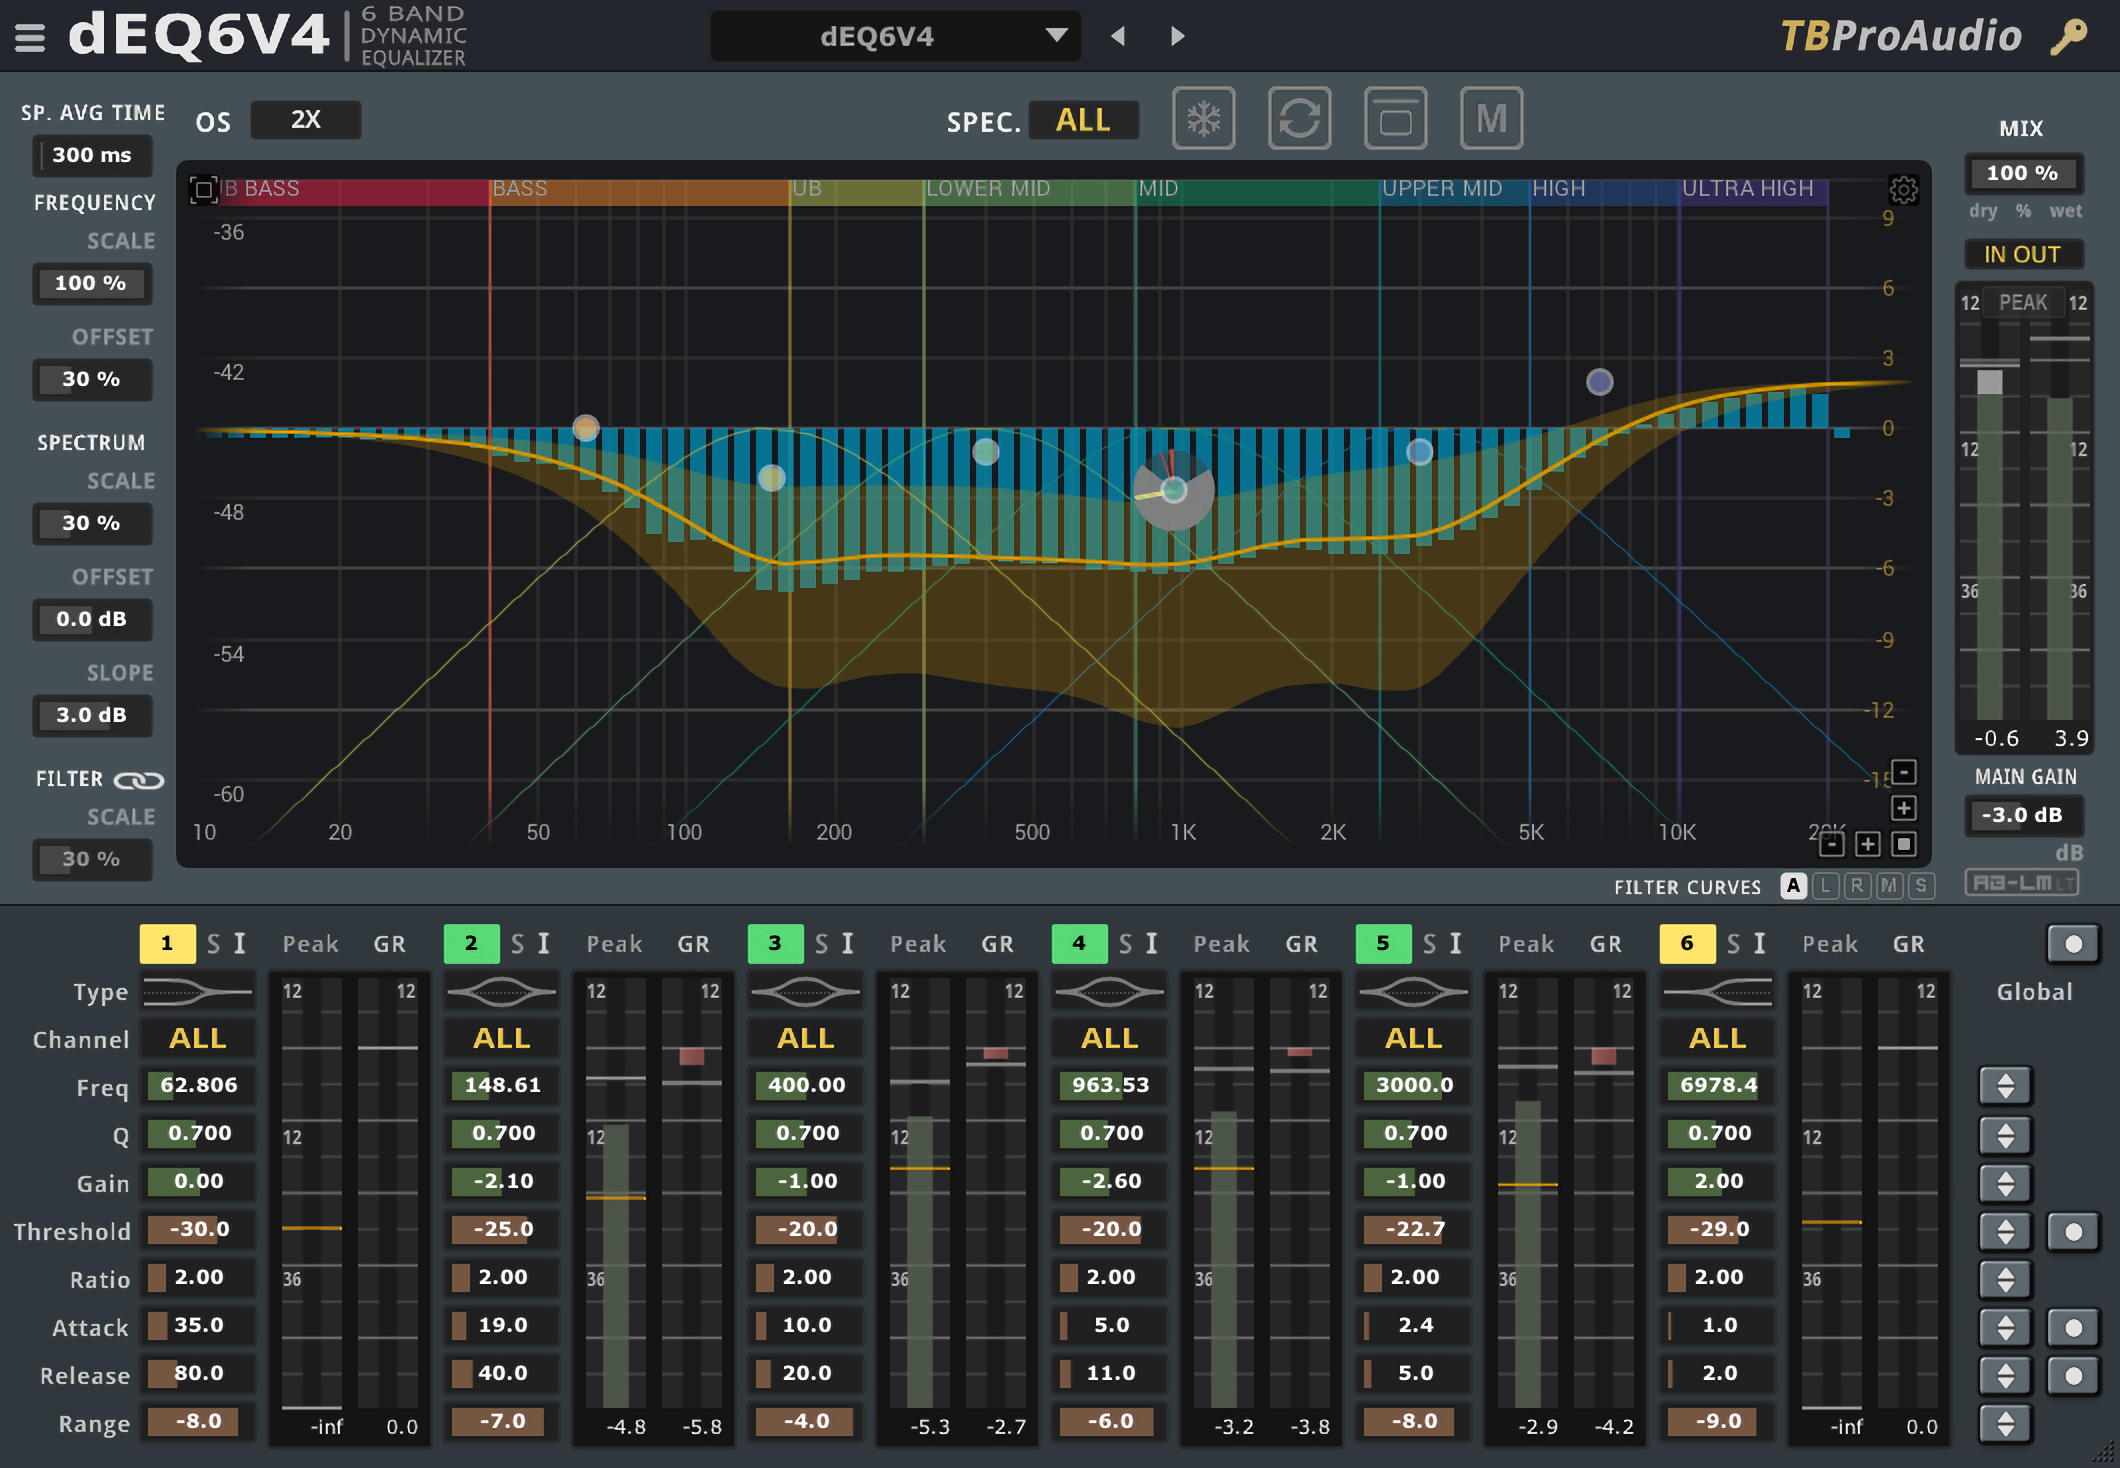Click the key license icon

(2068, 37)
